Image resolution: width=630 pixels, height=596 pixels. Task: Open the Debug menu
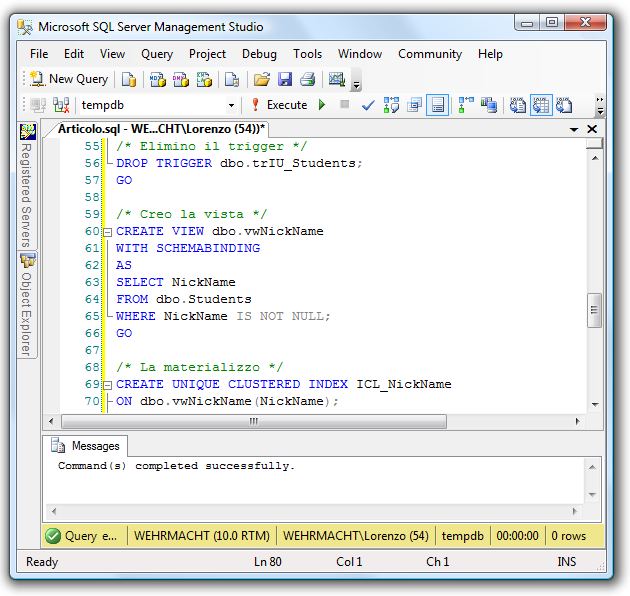(259, 54)
